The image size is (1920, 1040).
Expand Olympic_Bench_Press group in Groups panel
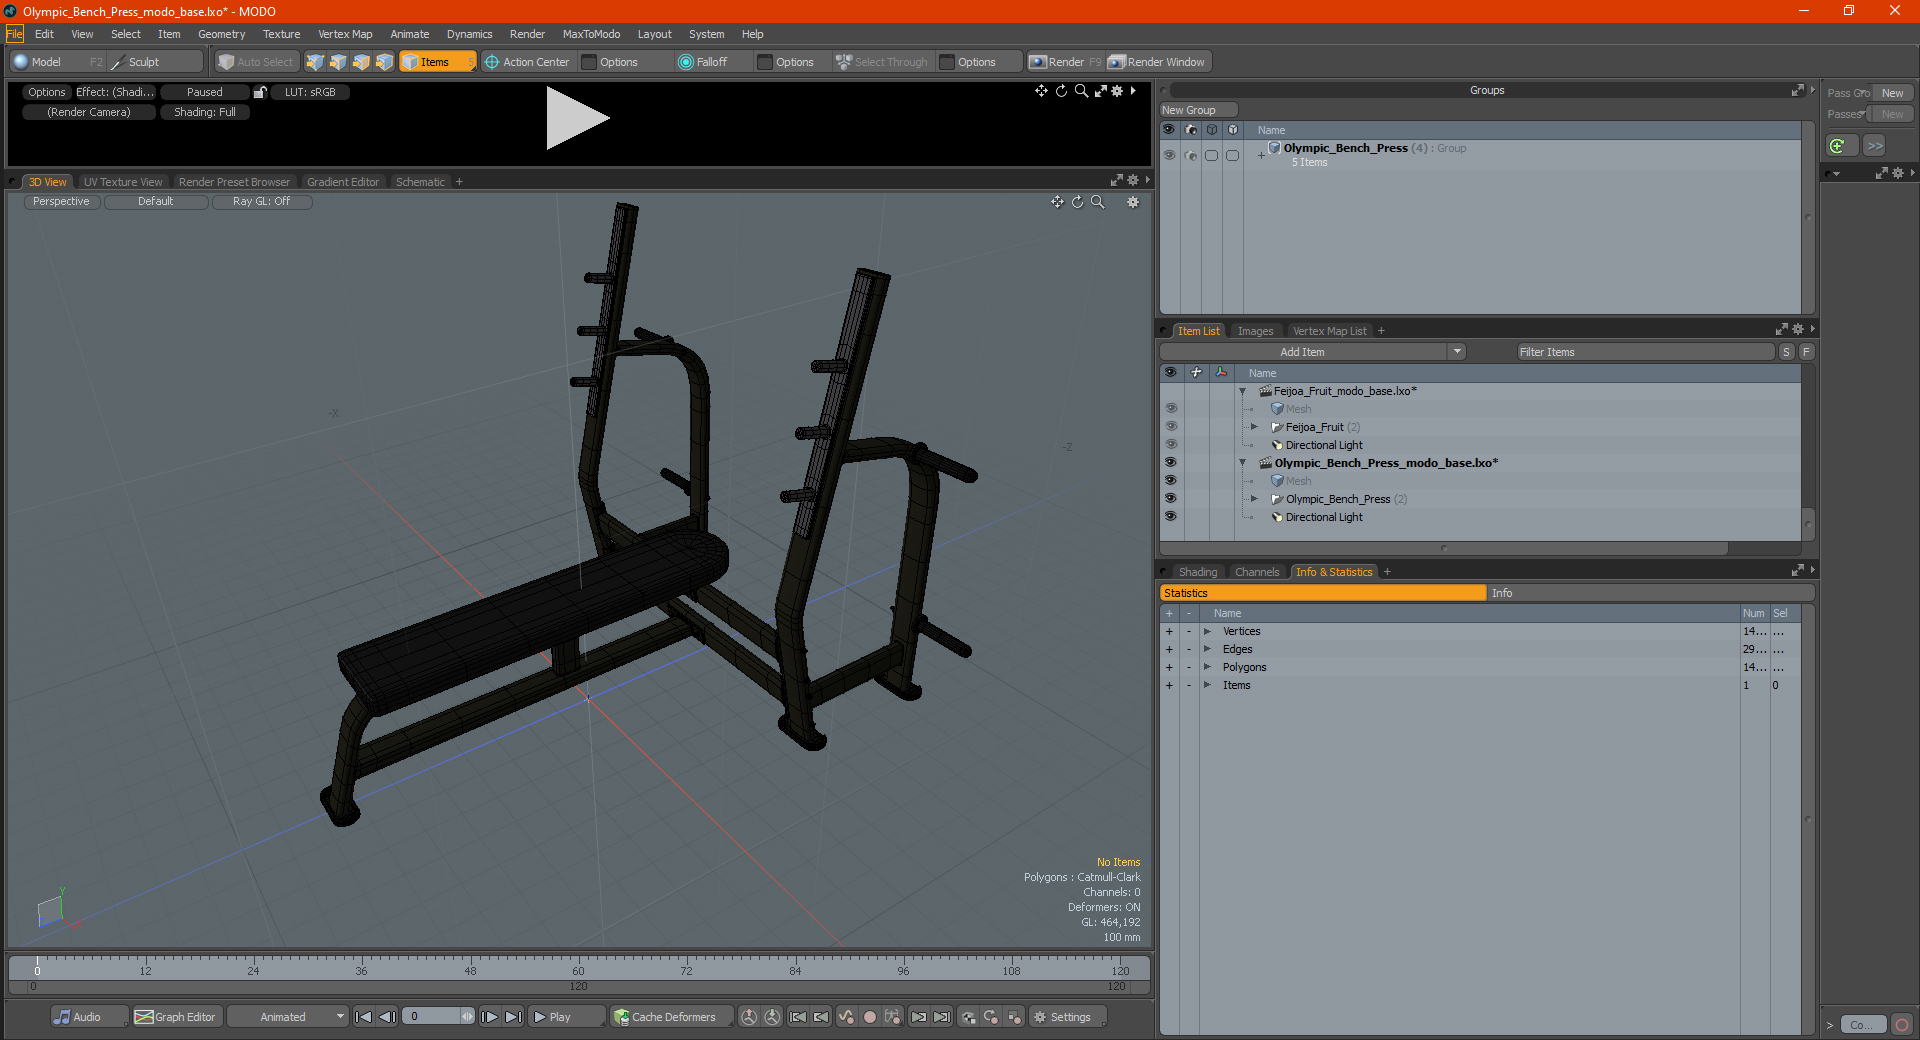[x=1261, y=155]
